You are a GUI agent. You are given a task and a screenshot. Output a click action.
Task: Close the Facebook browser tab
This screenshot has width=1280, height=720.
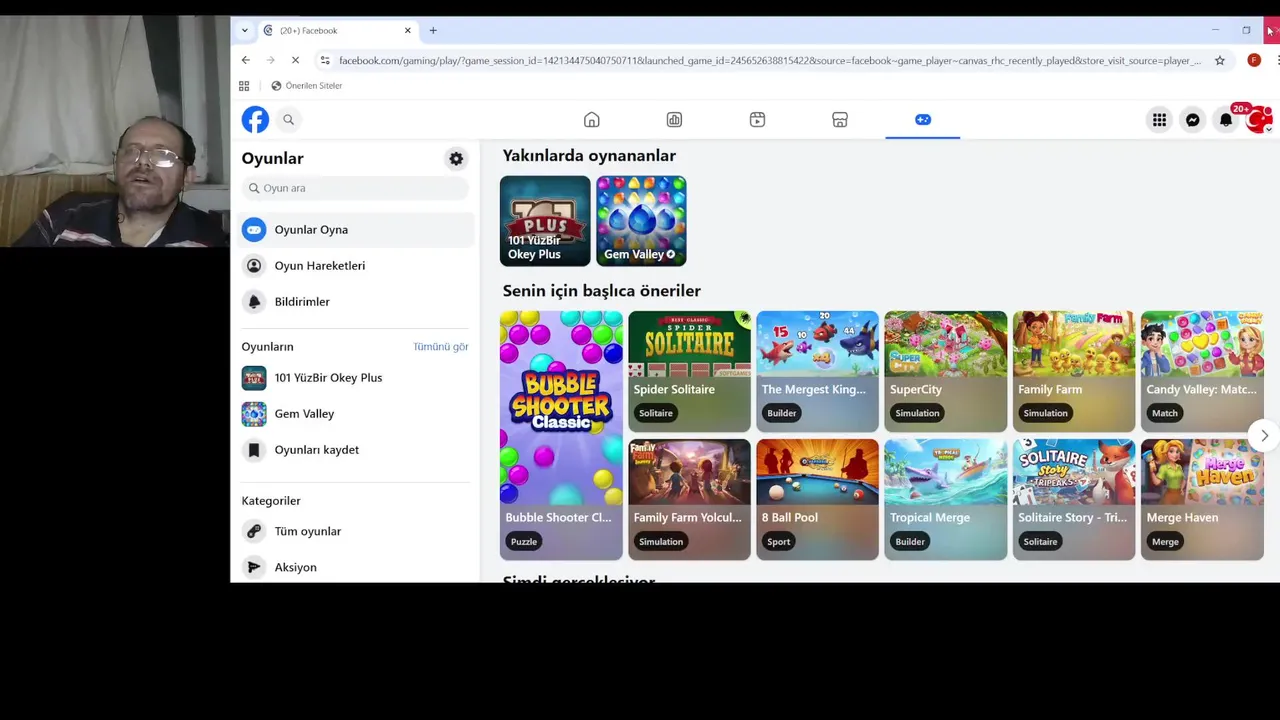(x=408, y=30)
